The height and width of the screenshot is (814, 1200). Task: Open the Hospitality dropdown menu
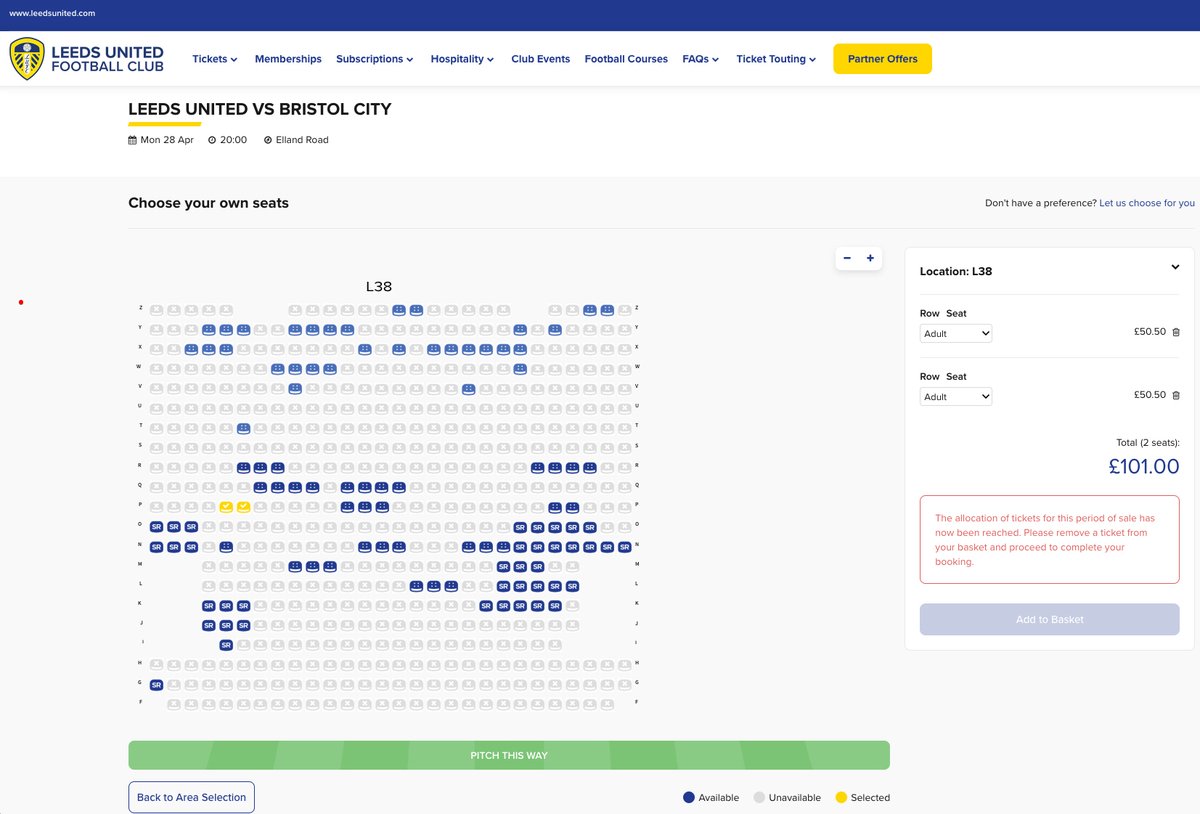[x=463, y=59]
